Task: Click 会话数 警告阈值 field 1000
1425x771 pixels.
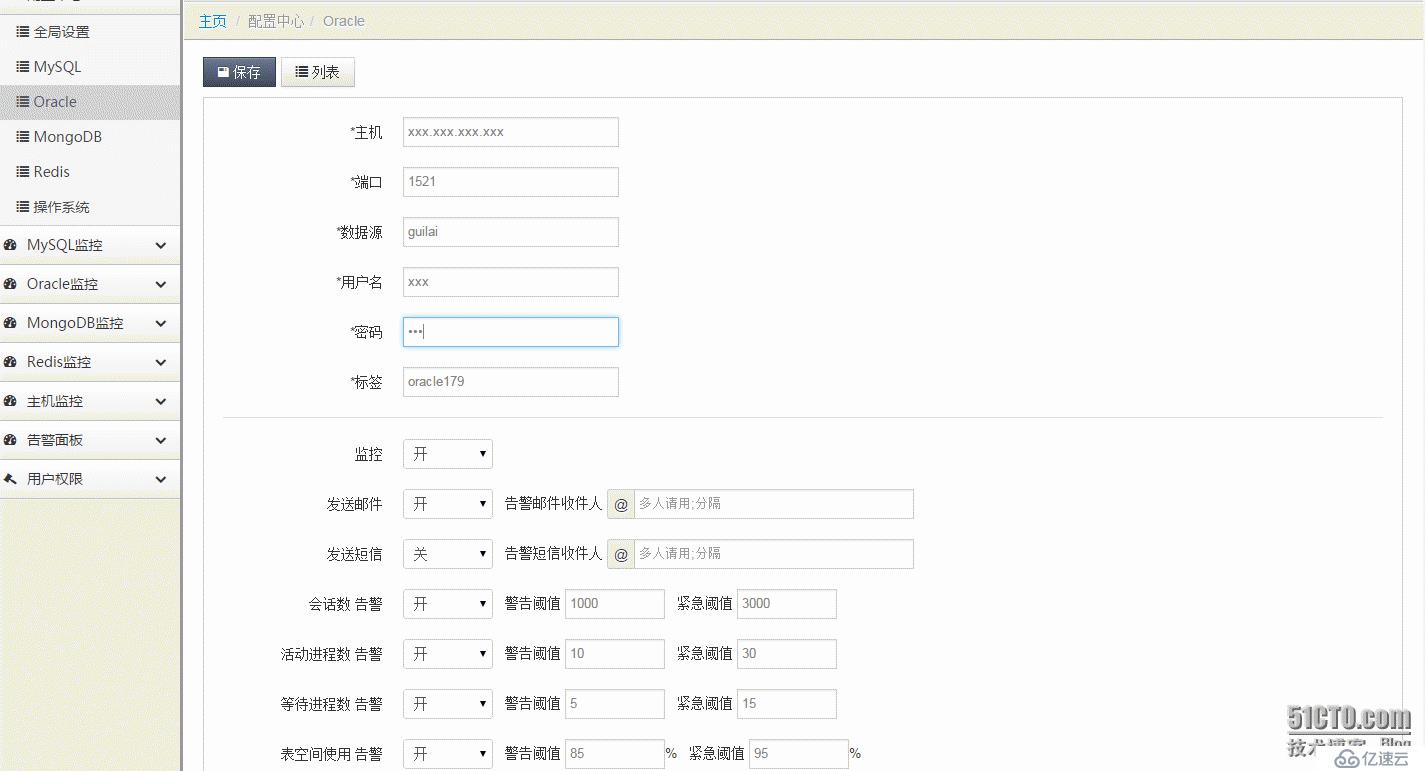Action: [x=615, y=604]
